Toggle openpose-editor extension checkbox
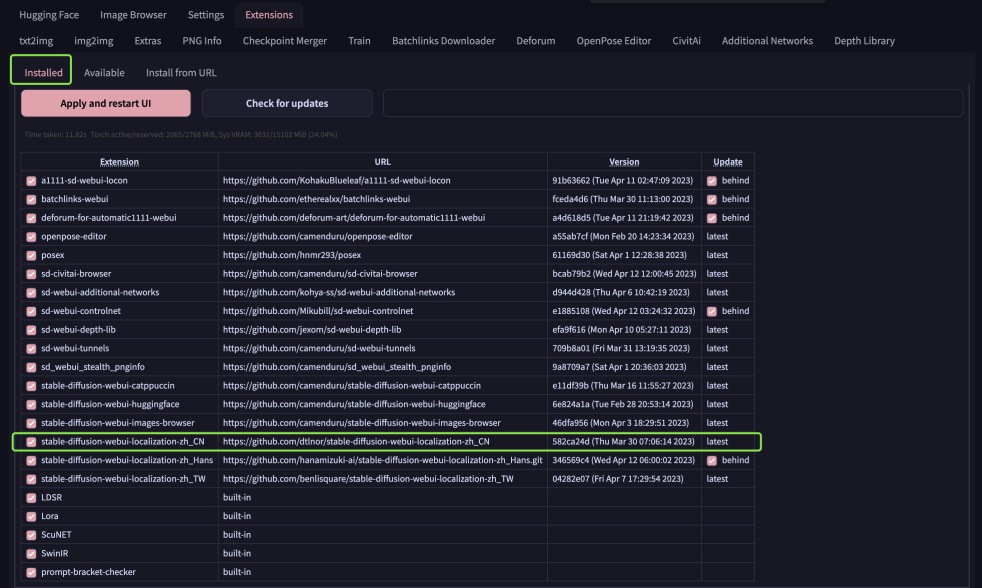 [x=31, y=237]
